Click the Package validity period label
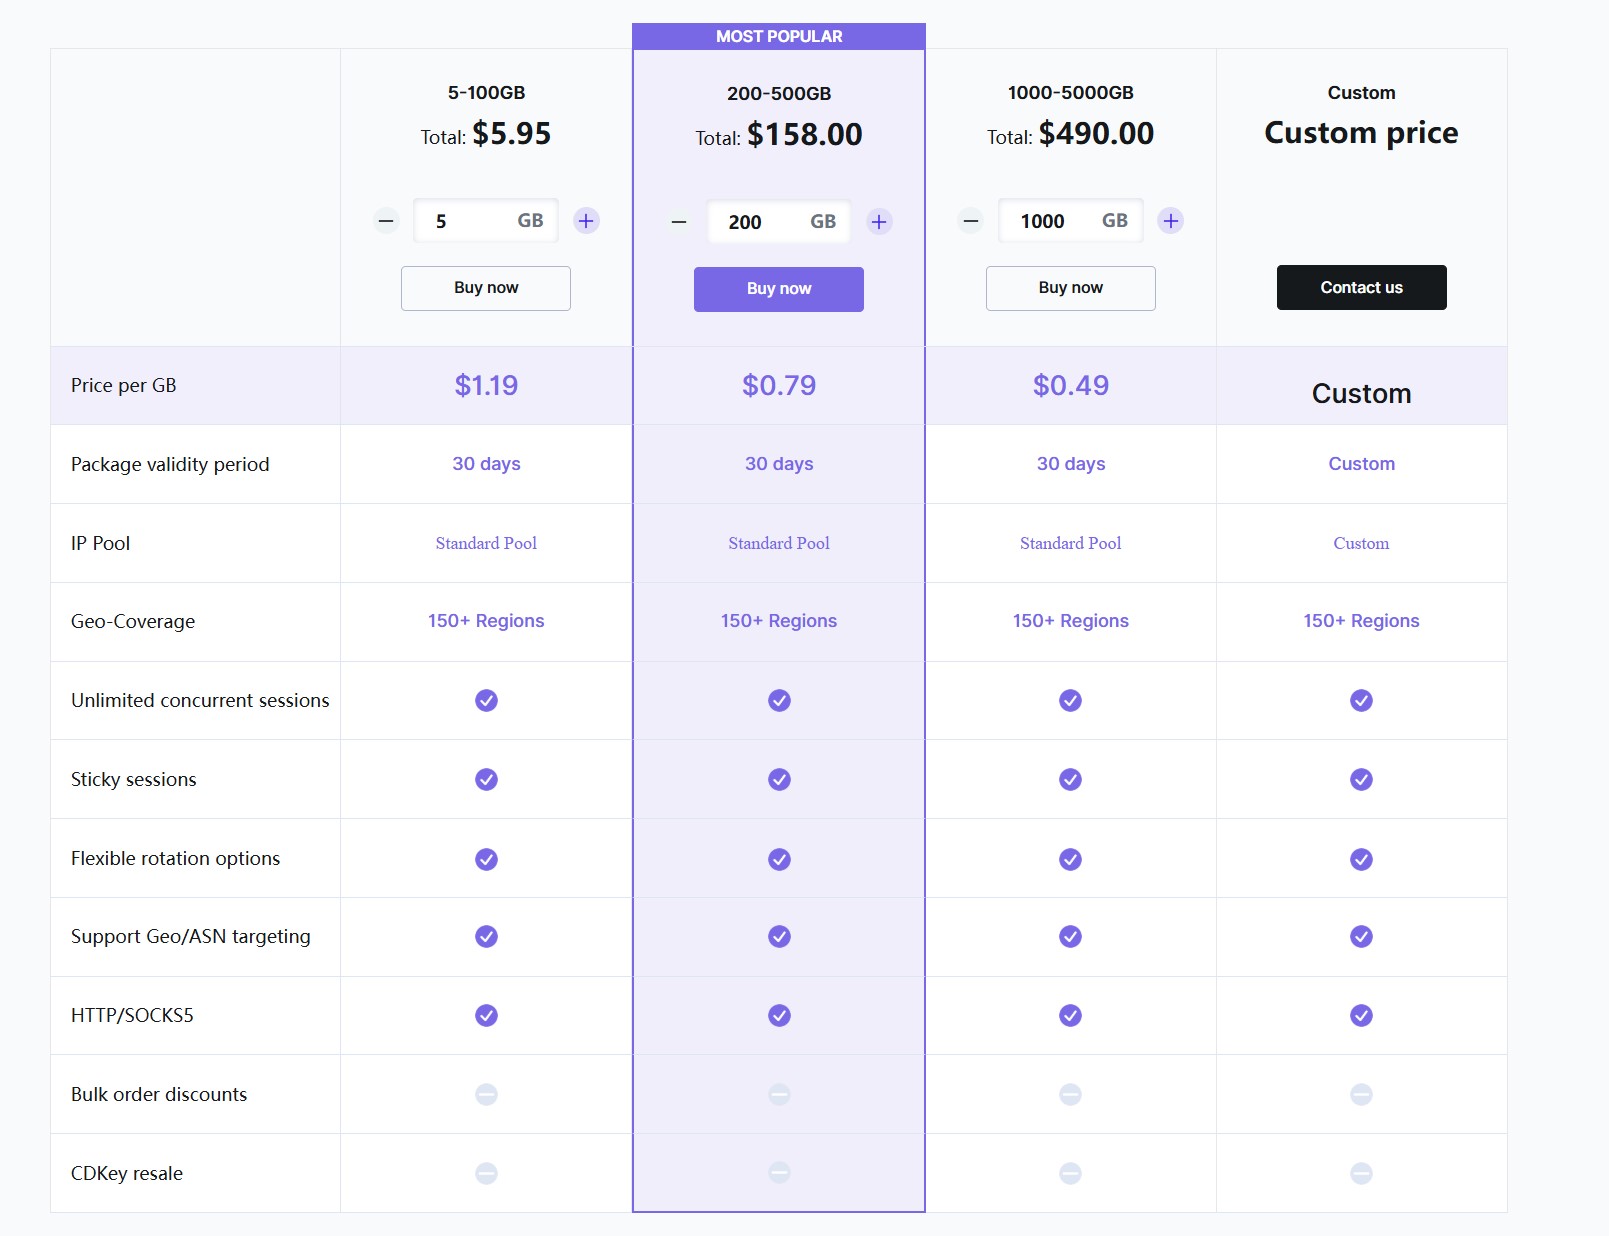This screenshot has height=1236, width=1609. (x=170, y=464)
